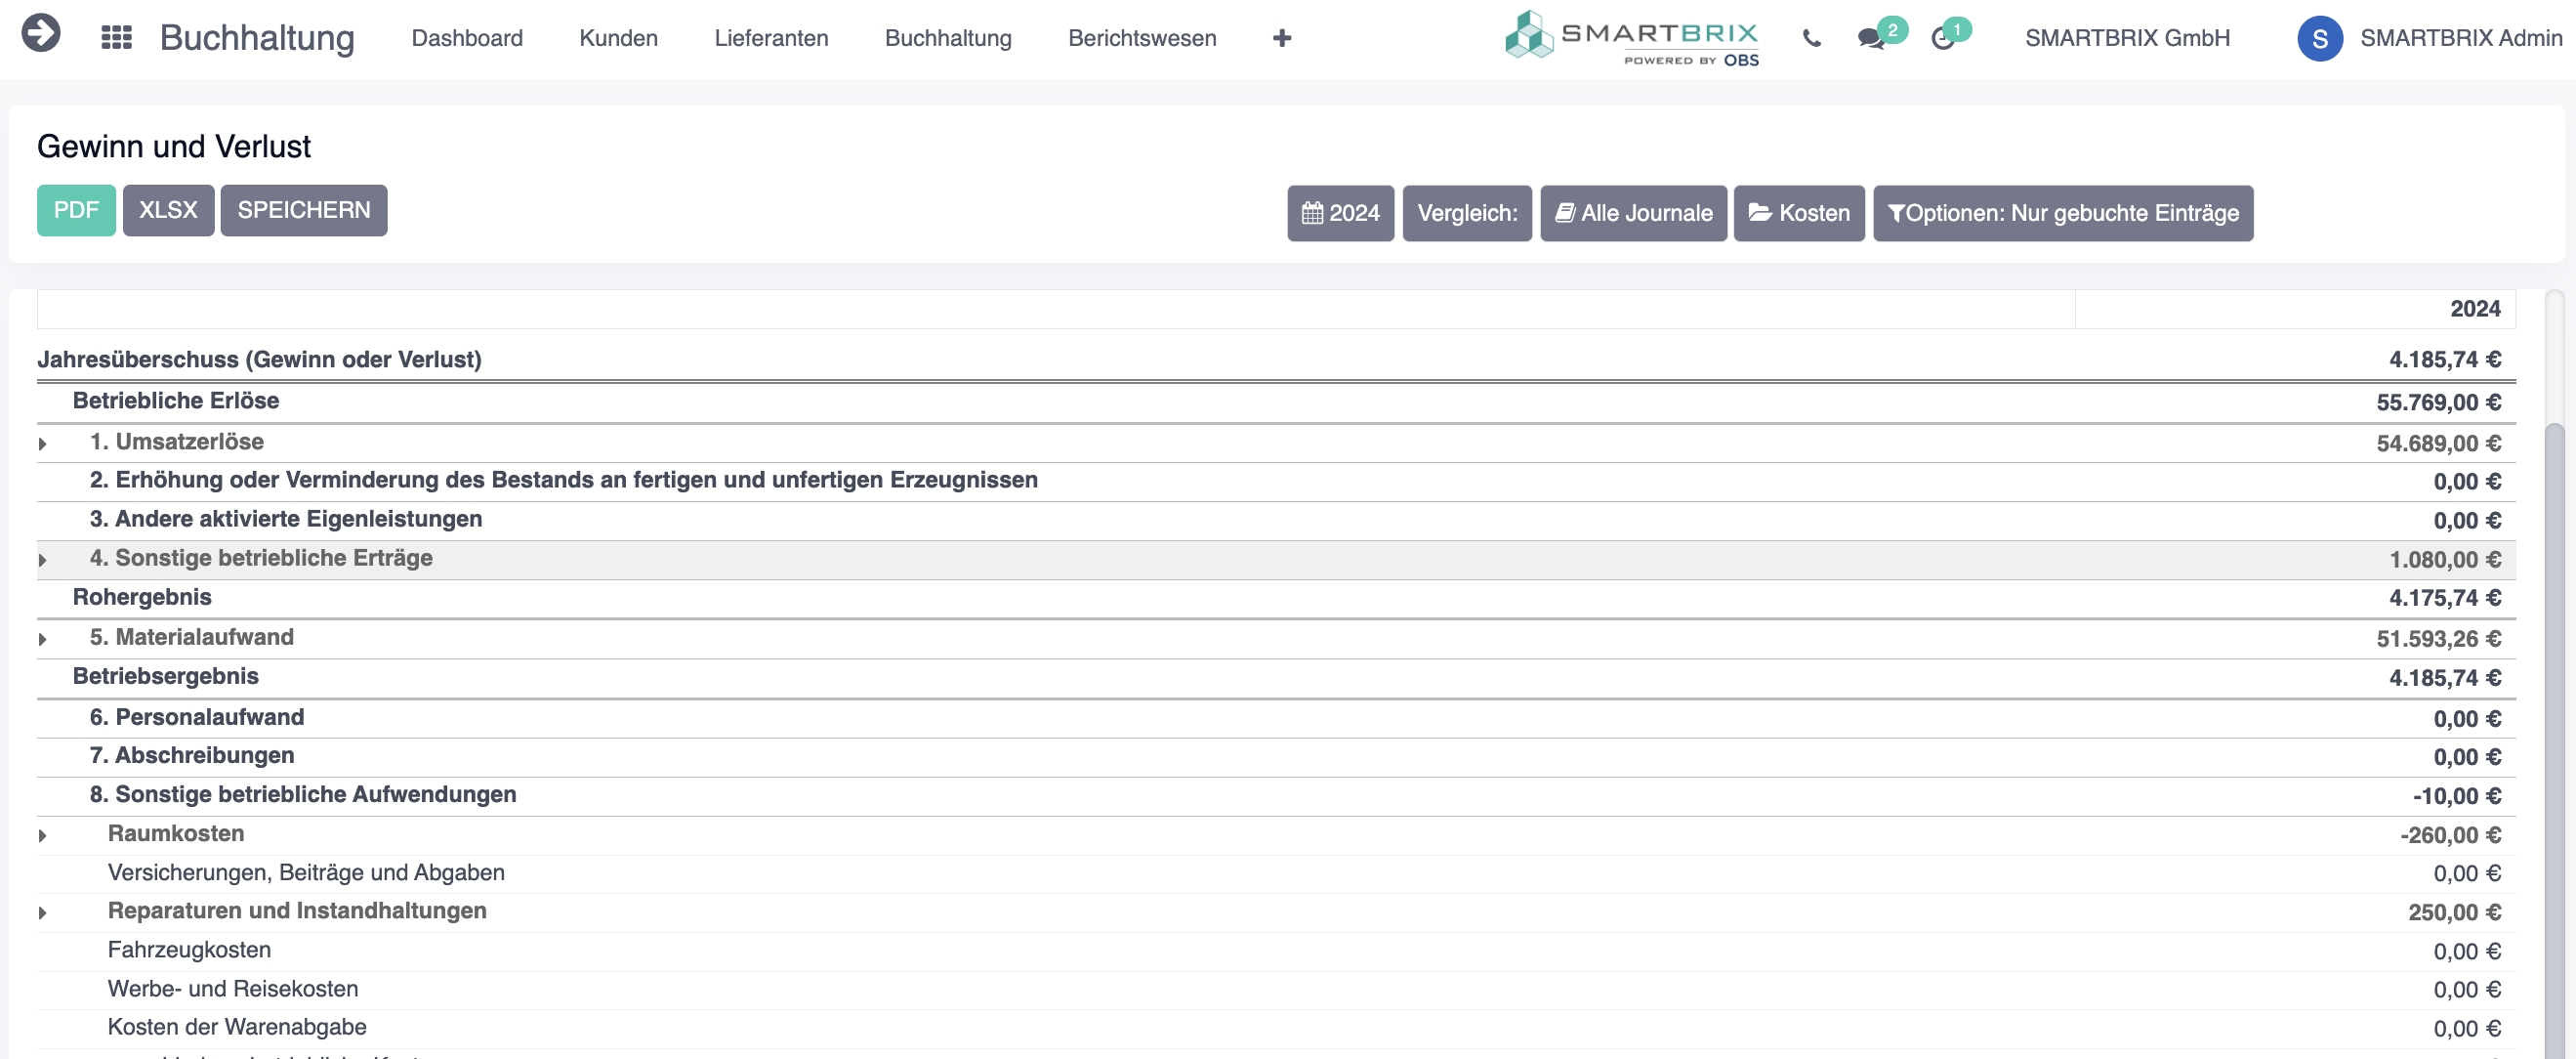
Task: Open the activities clock icon with badge 1
Action: pyautogui.click(x=1942, y=39)
